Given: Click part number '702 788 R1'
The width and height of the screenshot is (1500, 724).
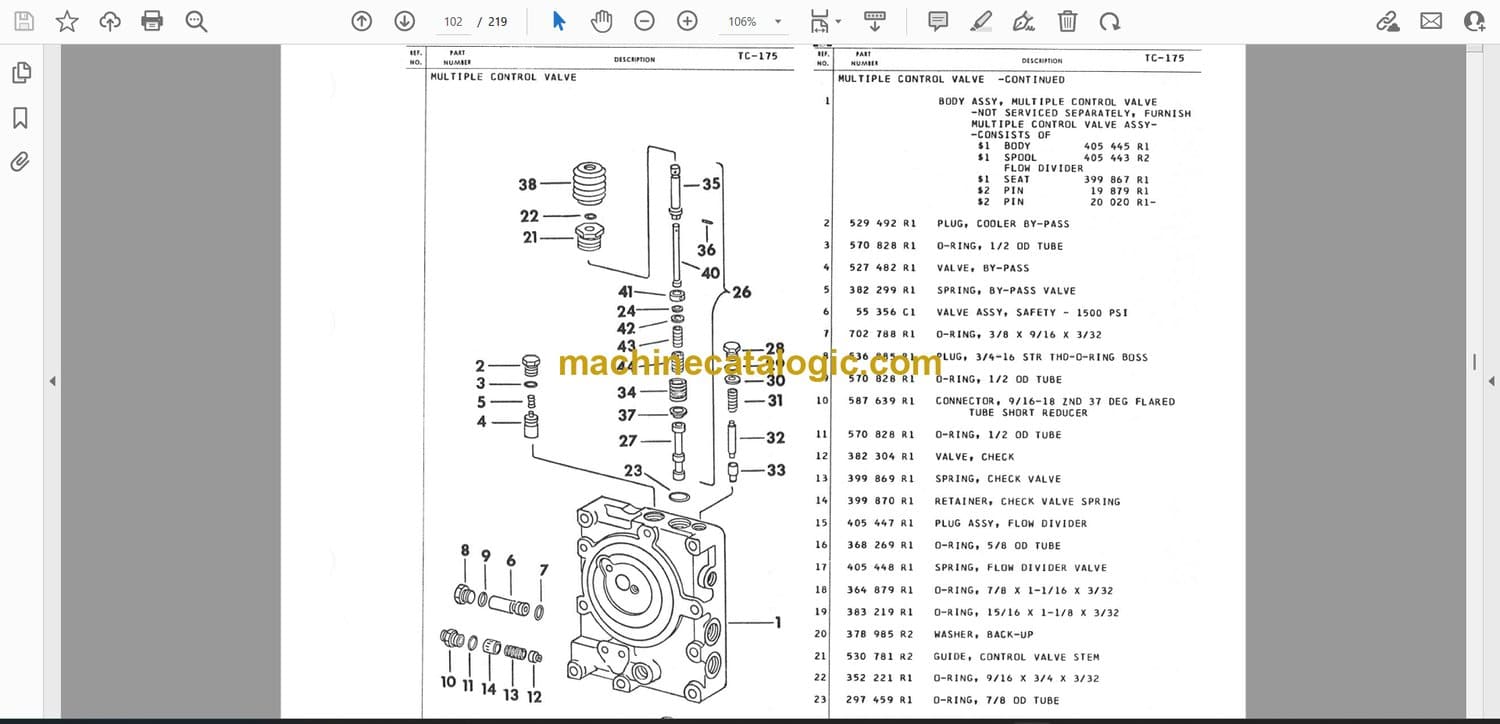Looking at the screenshot, I should pos(882,335).
